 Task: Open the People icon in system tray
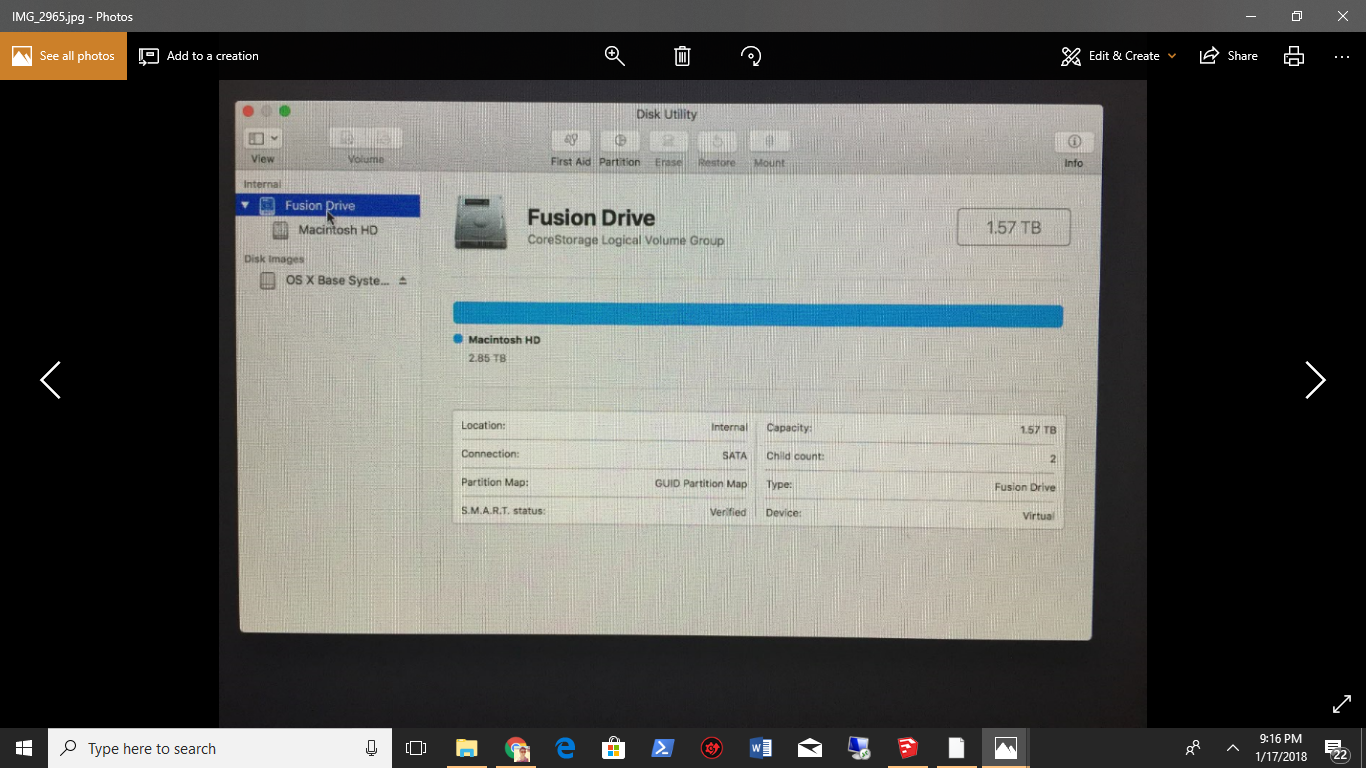coord(1193,748)
